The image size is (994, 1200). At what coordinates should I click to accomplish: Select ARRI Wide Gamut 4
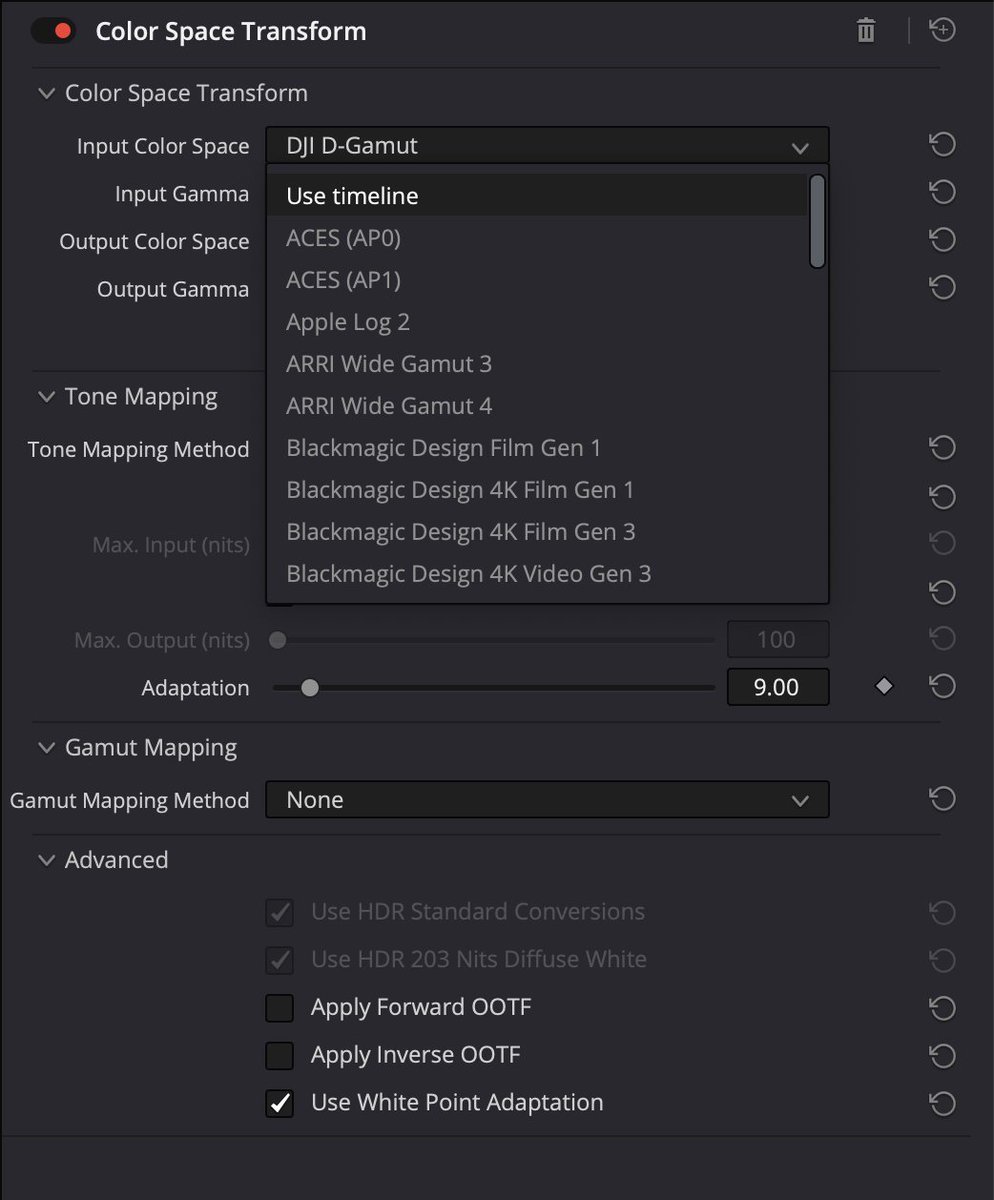point(537,406)
